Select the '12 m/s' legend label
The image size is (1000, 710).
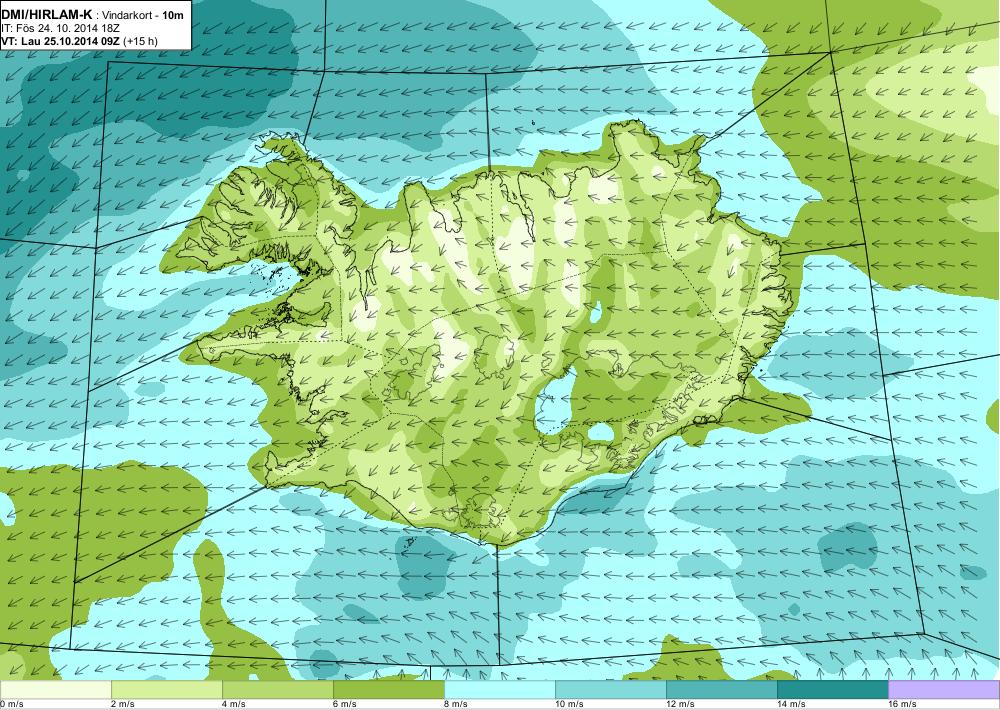(x=680, y=704)
